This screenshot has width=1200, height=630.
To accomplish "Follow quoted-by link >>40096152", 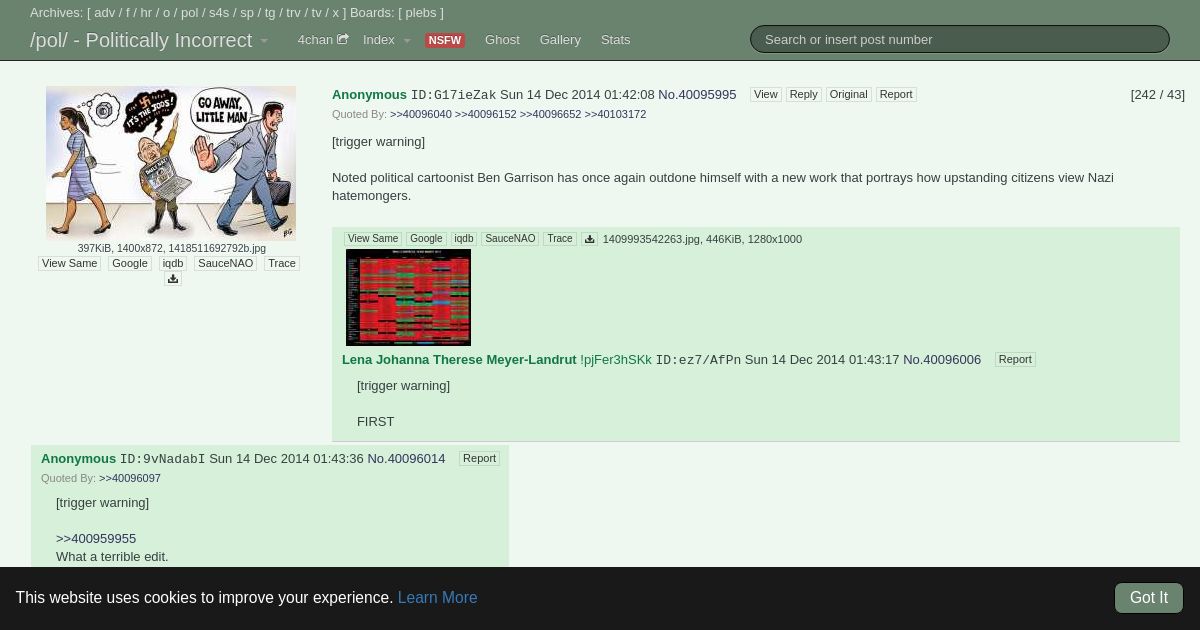I will point(486,114).
